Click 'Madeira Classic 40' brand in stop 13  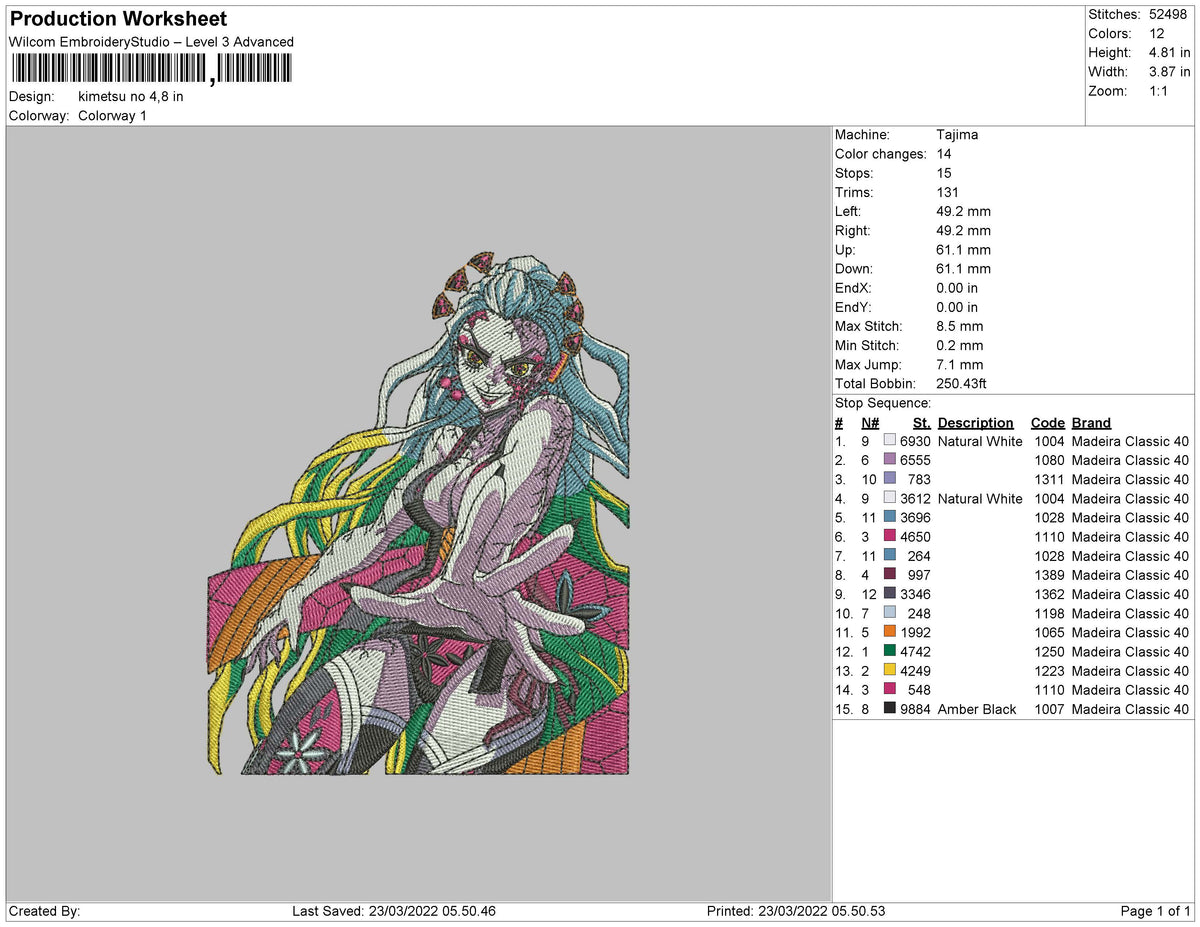pyautogui.click(x=1130, y=671)
